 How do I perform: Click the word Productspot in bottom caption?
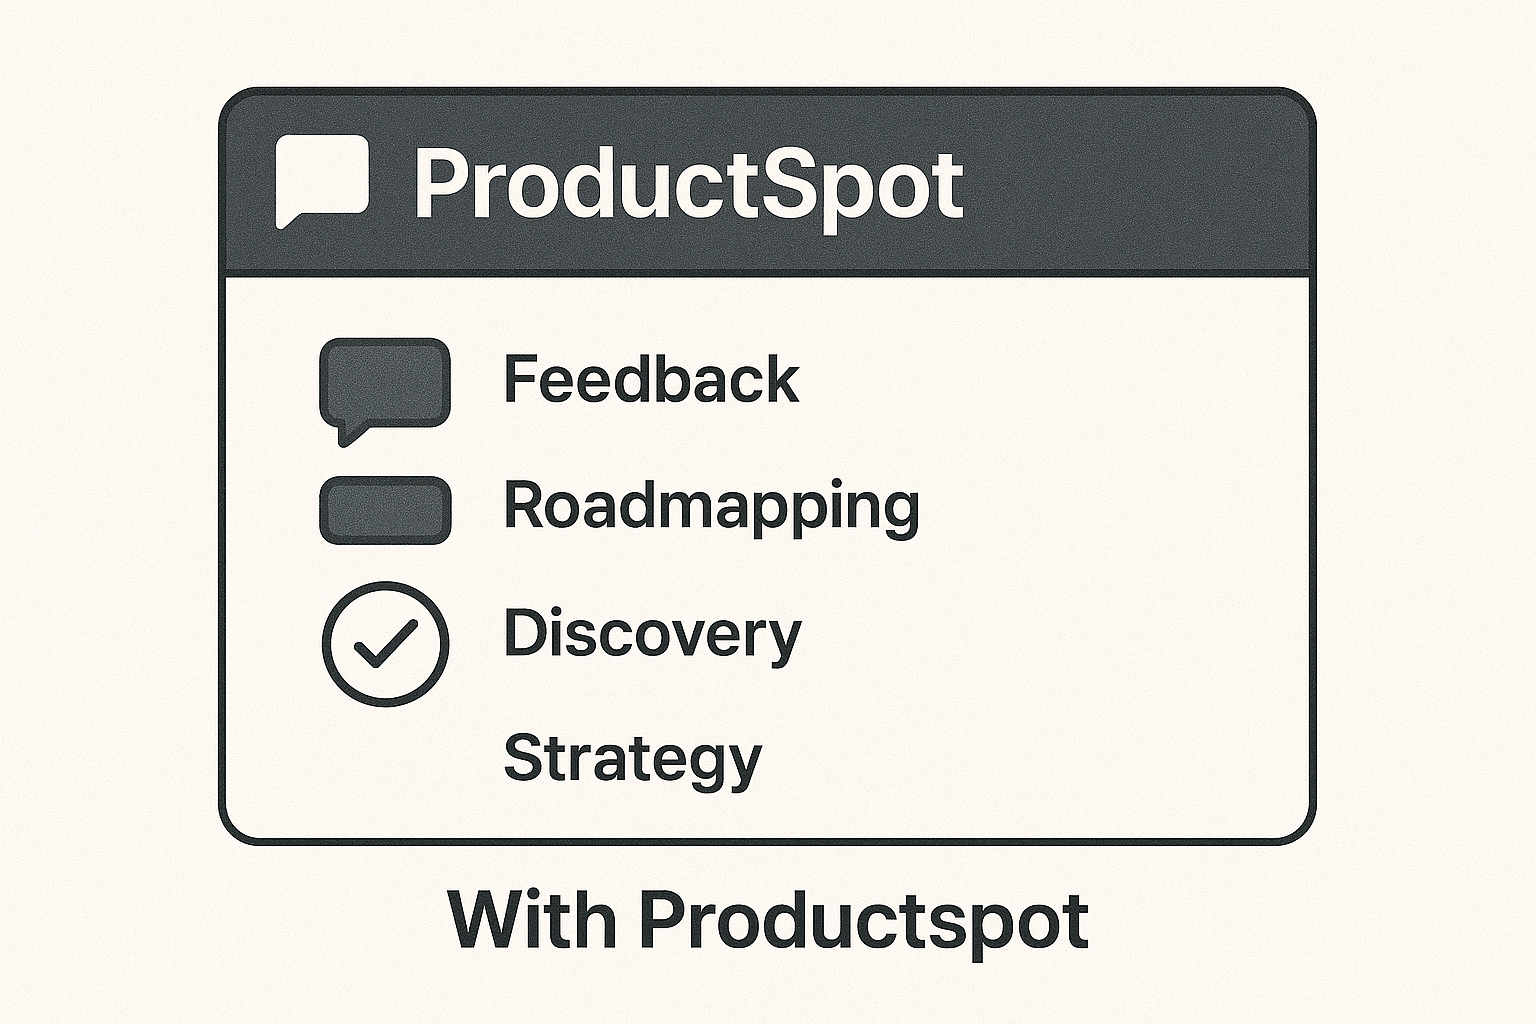click(x=864, y=922)
